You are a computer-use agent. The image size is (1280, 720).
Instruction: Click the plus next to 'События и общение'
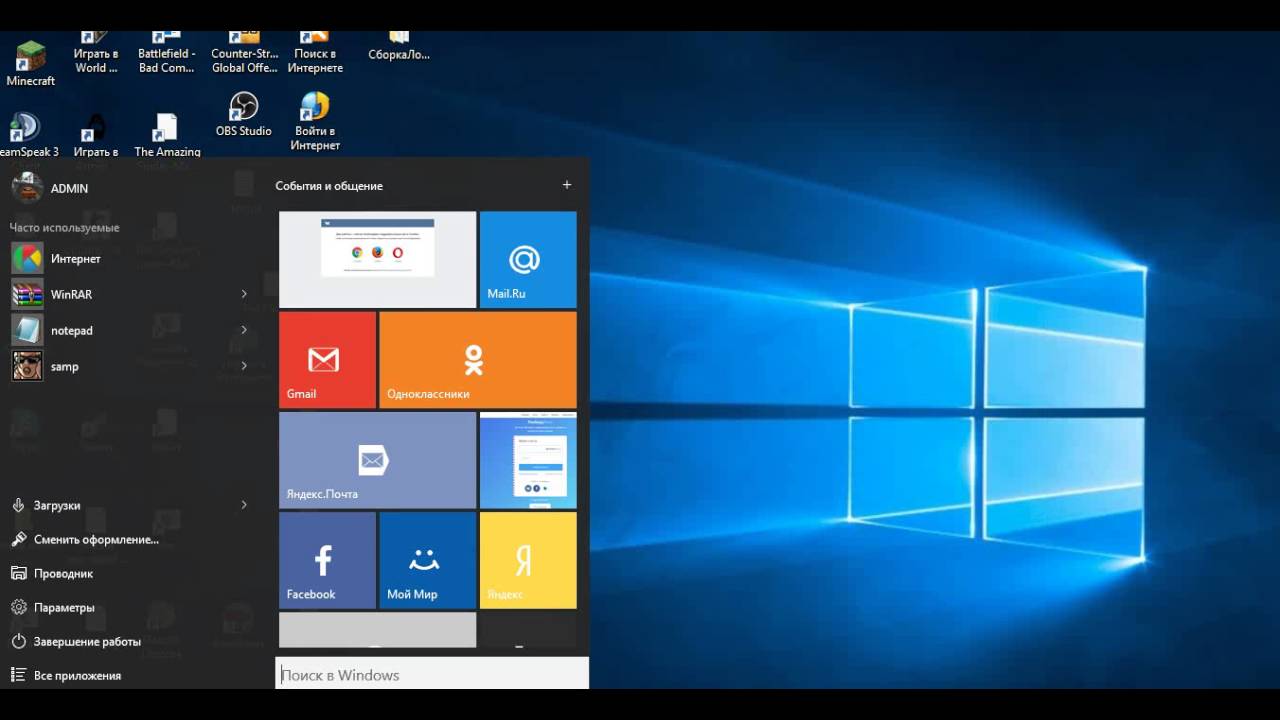[x=567, y=185]
